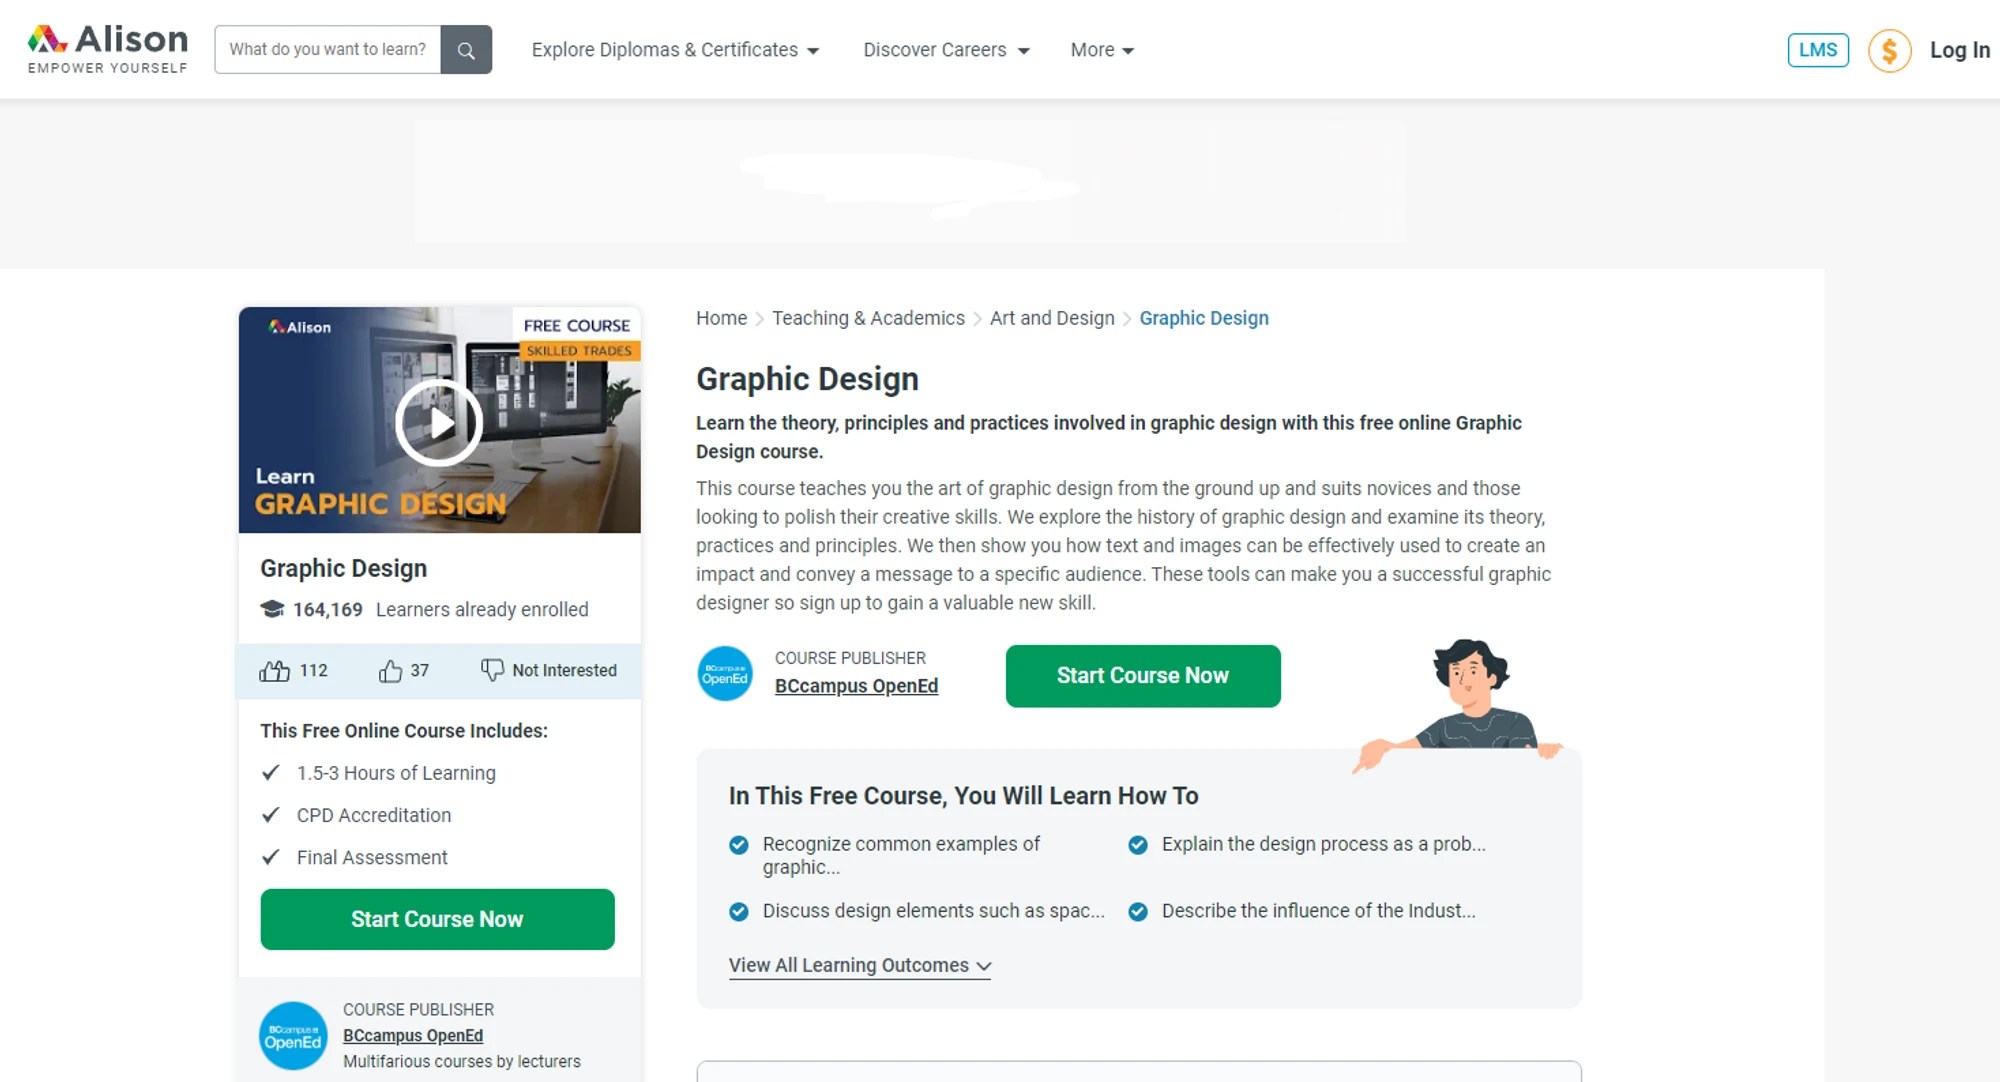Click the BCcampus OpenEd publisher logo
The image size is (2000, 1082).
click(x=724, y=674)
